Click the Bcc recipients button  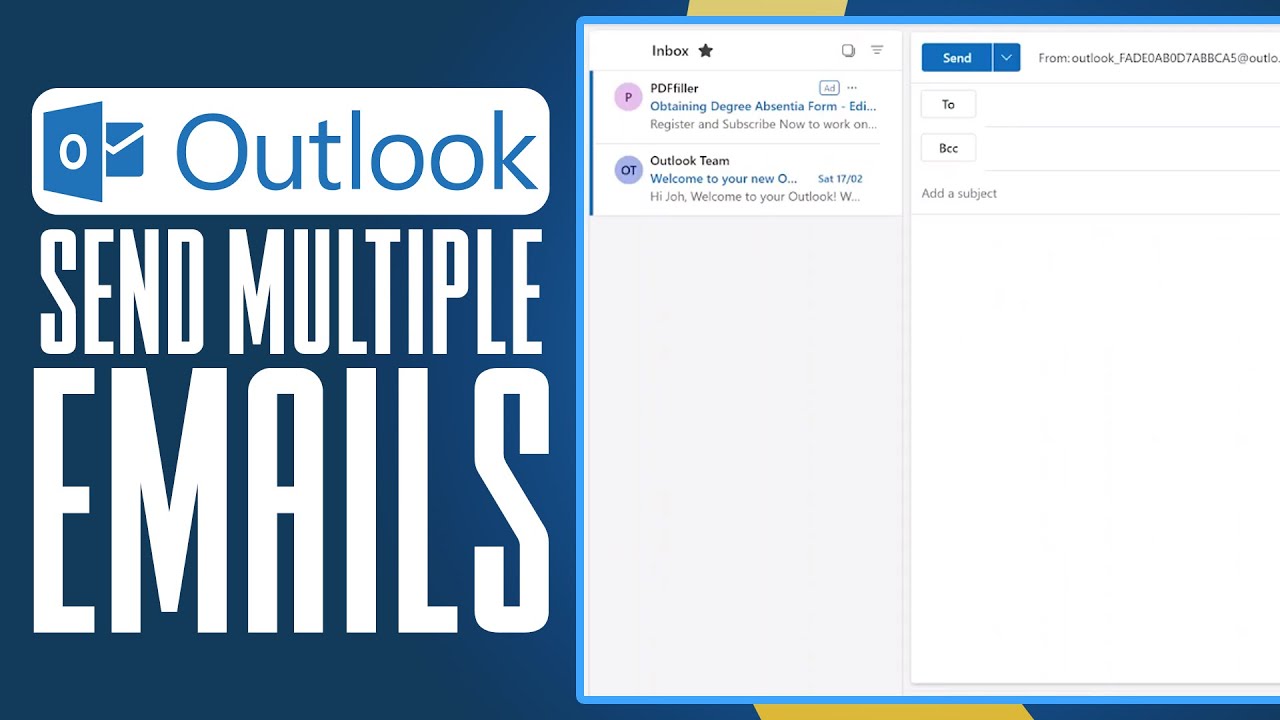[948, 148]
